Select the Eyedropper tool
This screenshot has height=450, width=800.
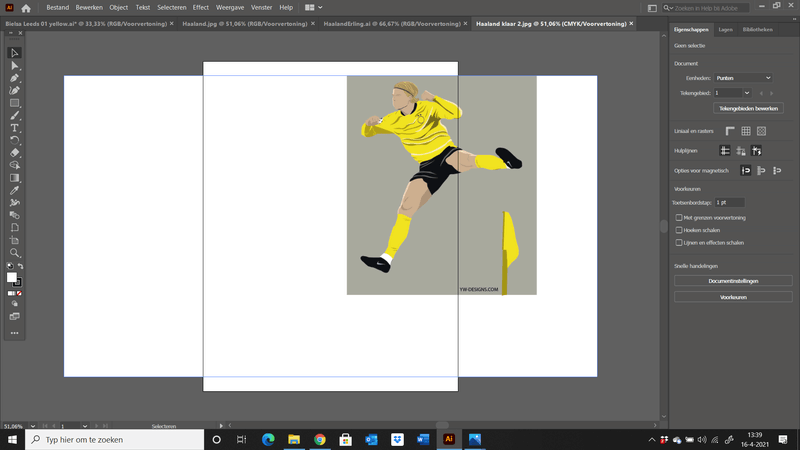(14, 190)
